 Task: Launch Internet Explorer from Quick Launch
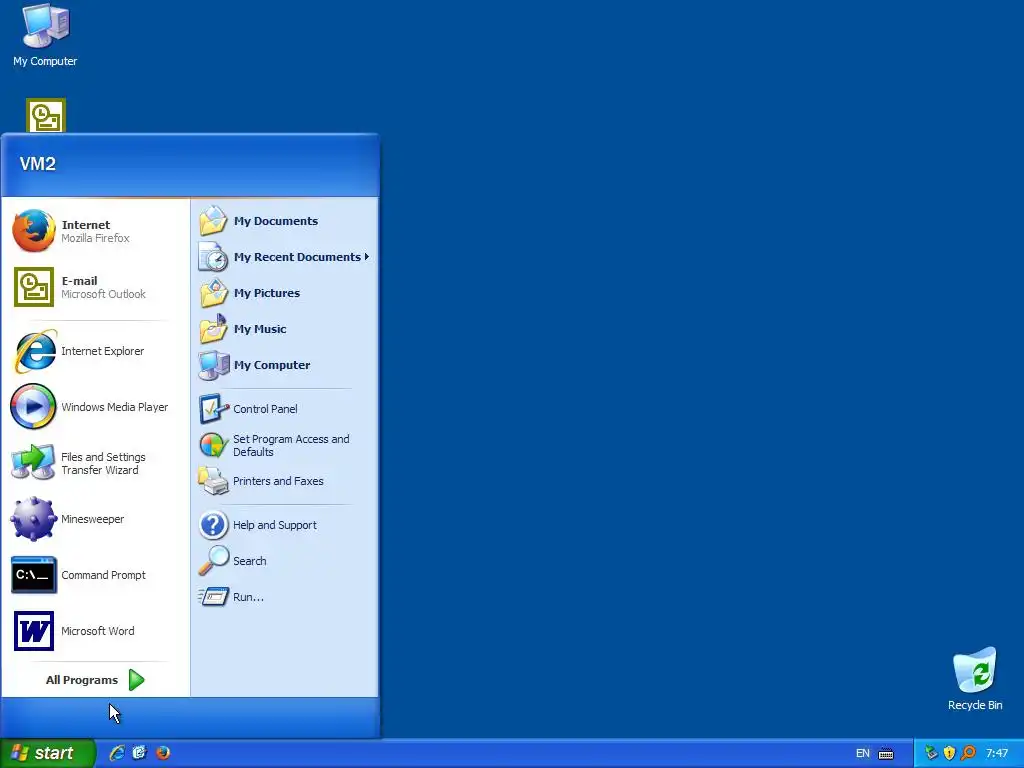click(117, 753)
